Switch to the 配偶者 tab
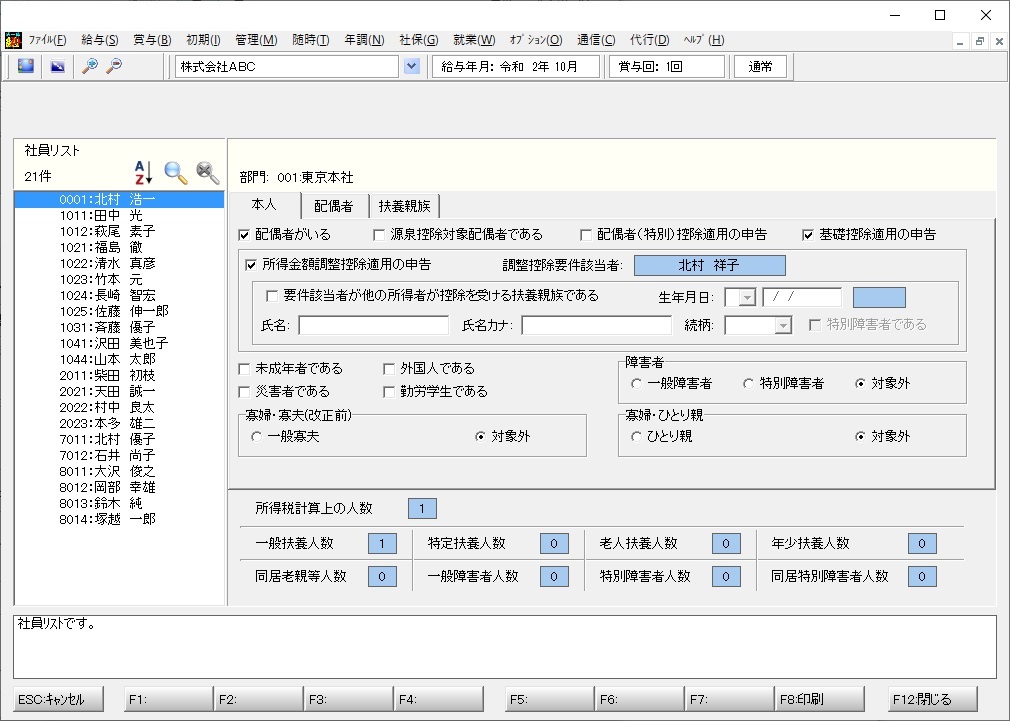This screenshot has width=1010, height=721. pyautogui.click(x=334, y=206)
